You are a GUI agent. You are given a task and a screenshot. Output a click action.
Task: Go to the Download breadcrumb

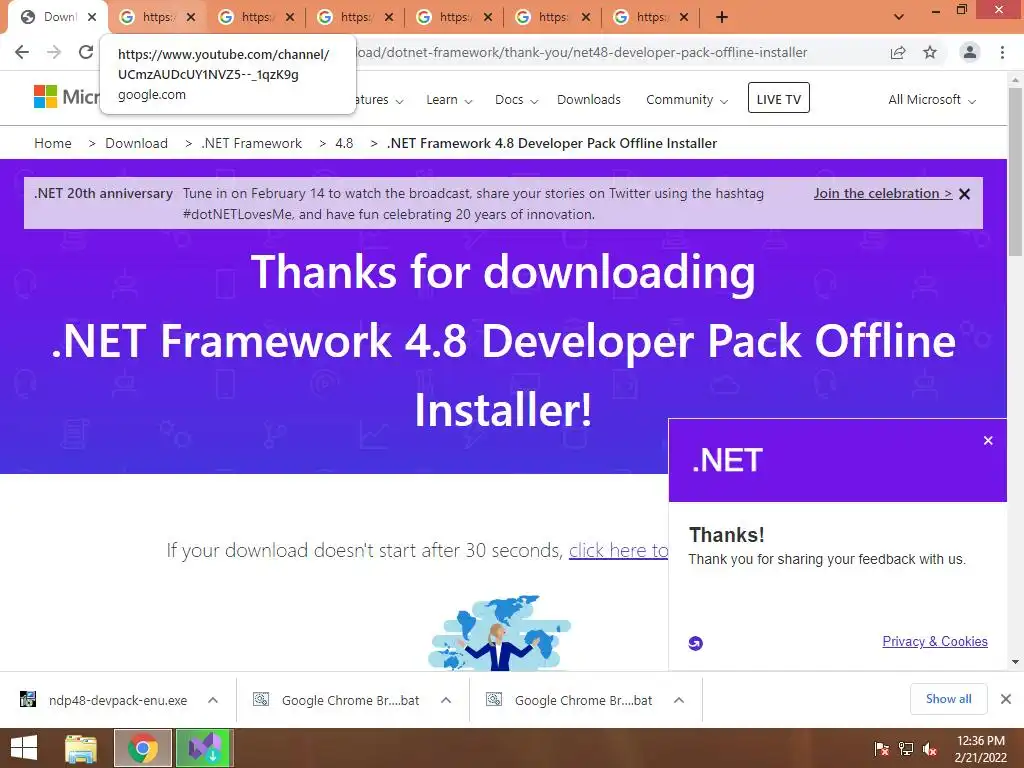(x=136, y=143)
